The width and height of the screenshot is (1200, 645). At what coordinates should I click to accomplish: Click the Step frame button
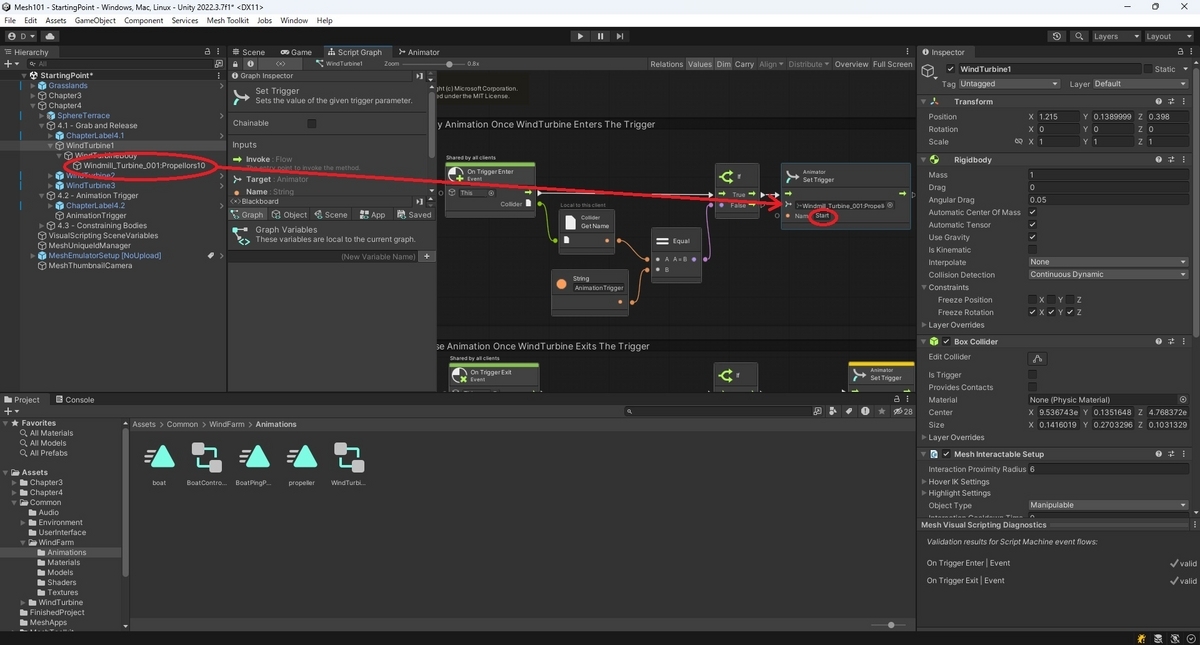(620, 36)
